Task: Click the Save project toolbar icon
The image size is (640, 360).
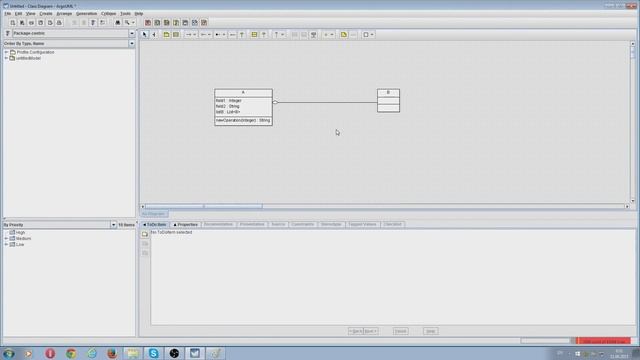Action: pos(31,23)
